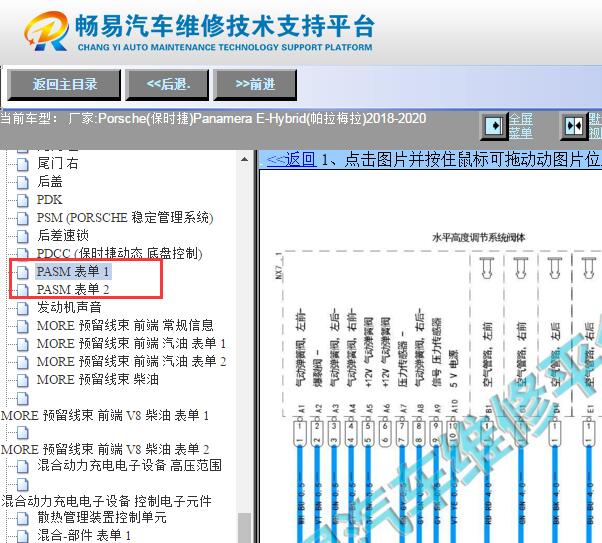The width and height of the screenshot is (602, 543).
Task: Open MORE 预留线束 前端 常规信息
Action: click(125, 326)
